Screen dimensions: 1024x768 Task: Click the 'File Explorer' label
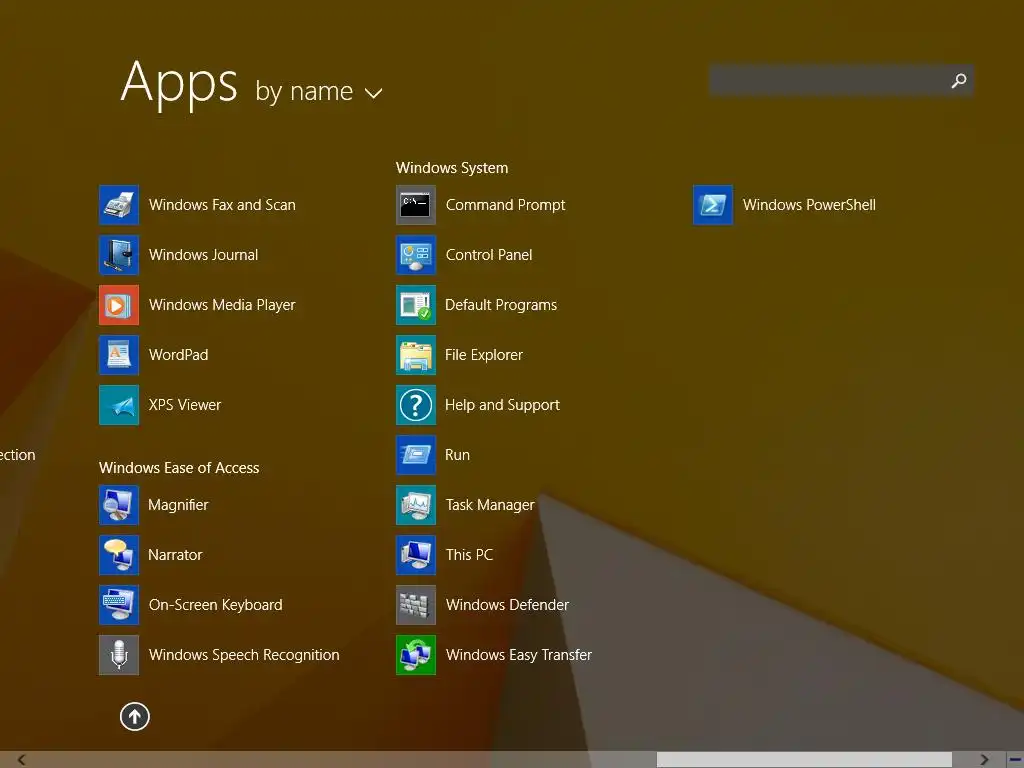tap(484, 355)
